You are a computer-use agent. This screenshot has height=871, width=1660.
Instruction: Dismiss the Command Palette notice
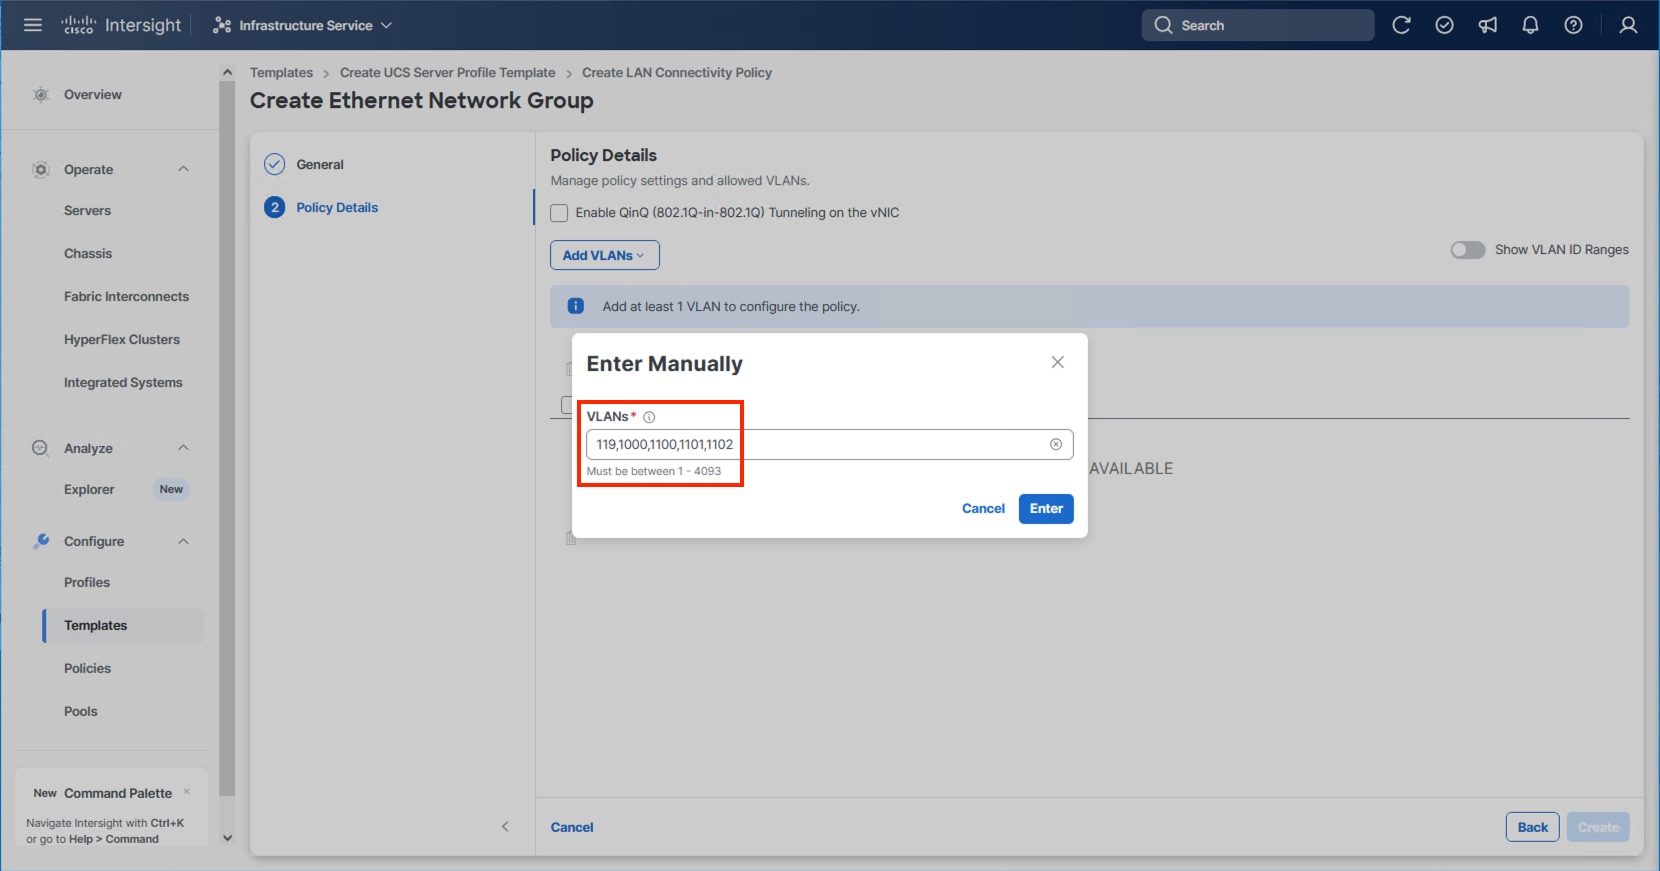click(x=186, y=791)
